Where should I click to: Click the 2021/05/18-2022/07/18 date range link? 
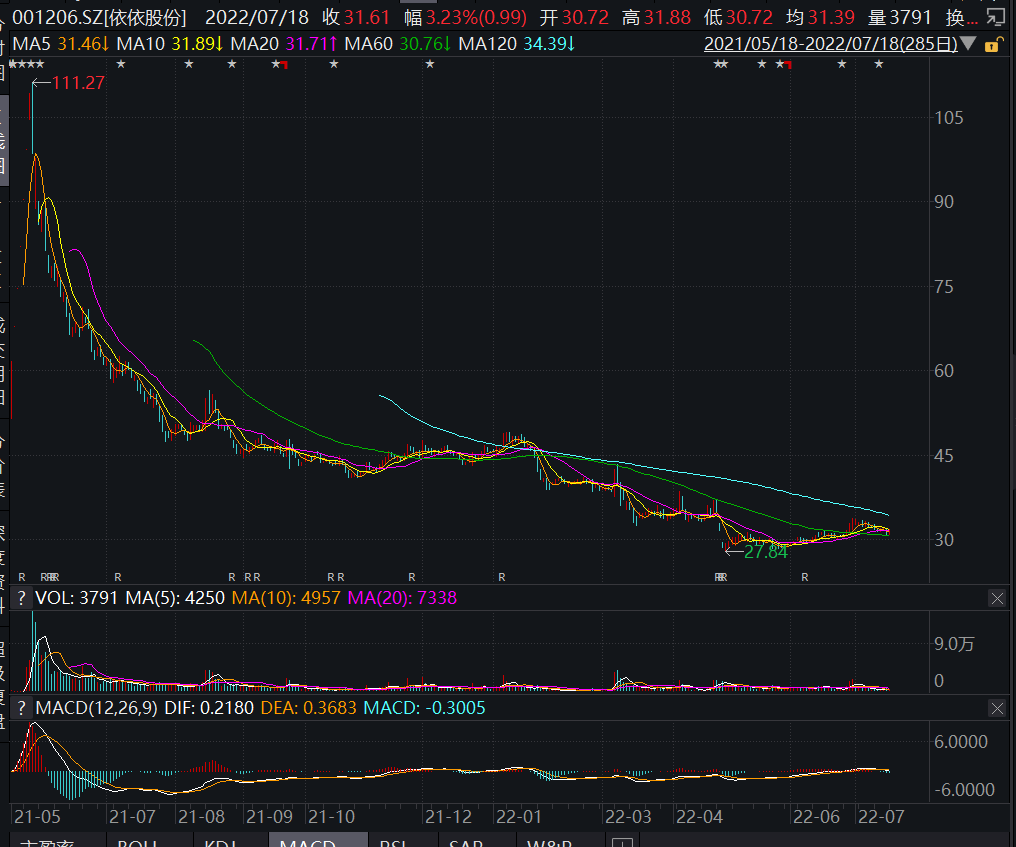point(830,44)
